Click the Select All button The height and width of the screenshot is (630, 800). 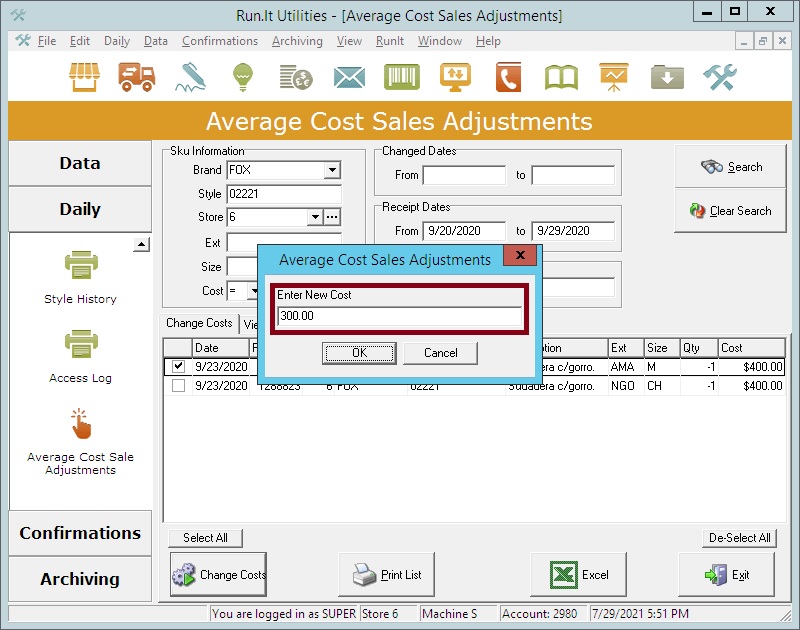tap(206, 538)
